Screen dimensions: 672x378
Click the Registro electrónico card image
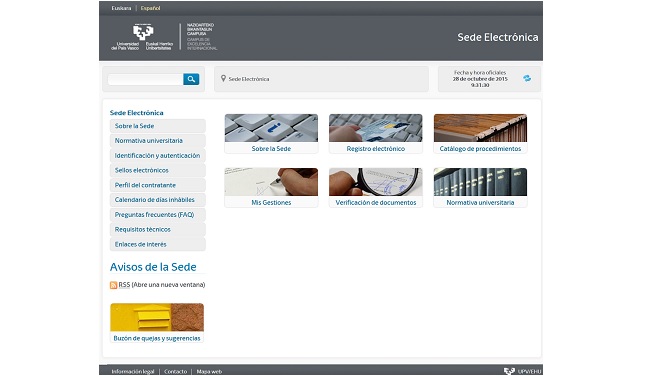(376, 128)
